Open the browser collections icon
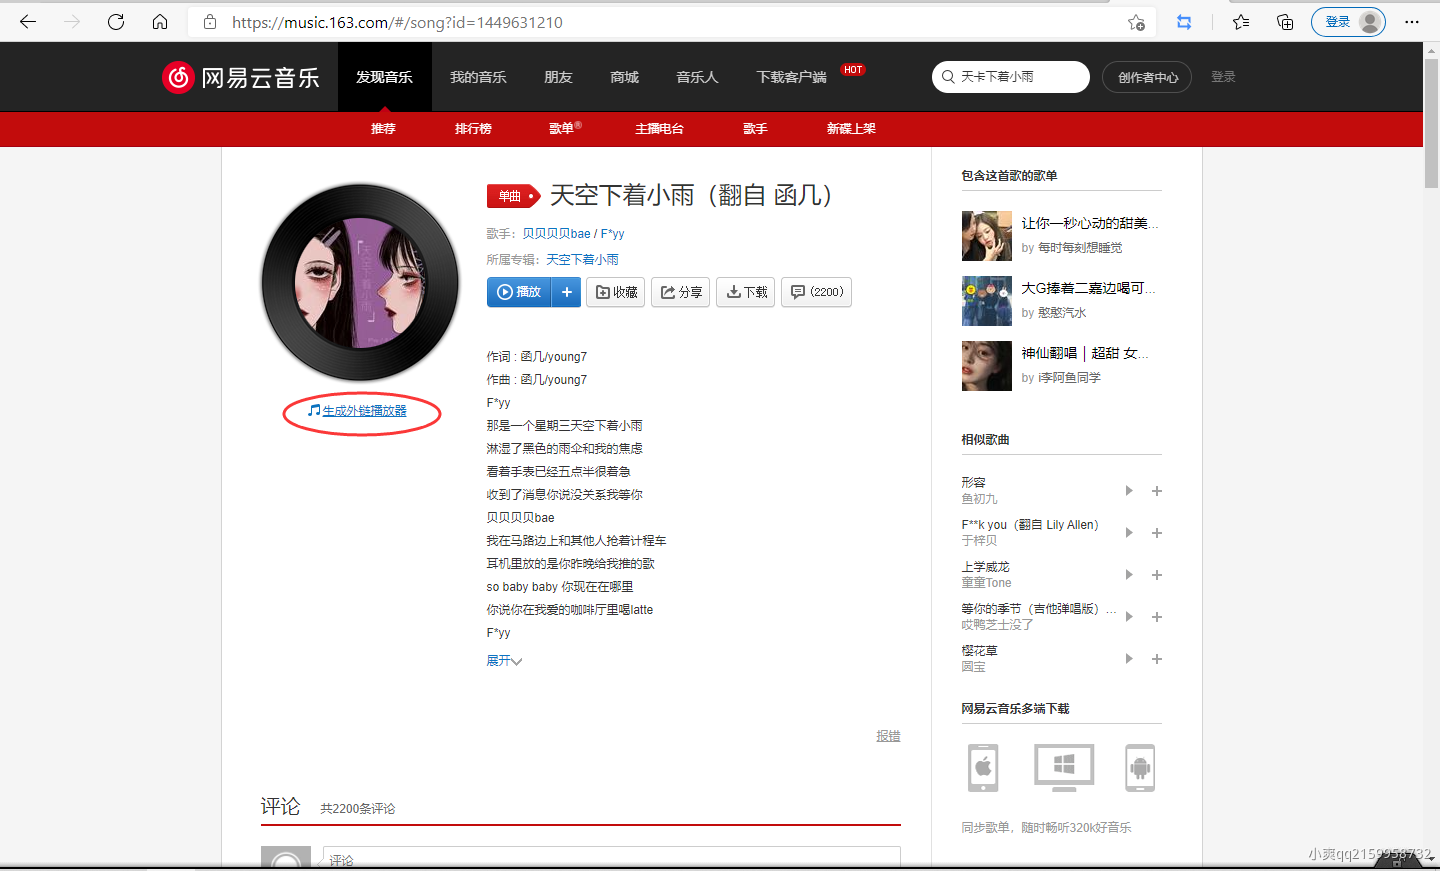Viewport: 1440px width, 871px height. pyautogui.click(x=1285, y=22)
